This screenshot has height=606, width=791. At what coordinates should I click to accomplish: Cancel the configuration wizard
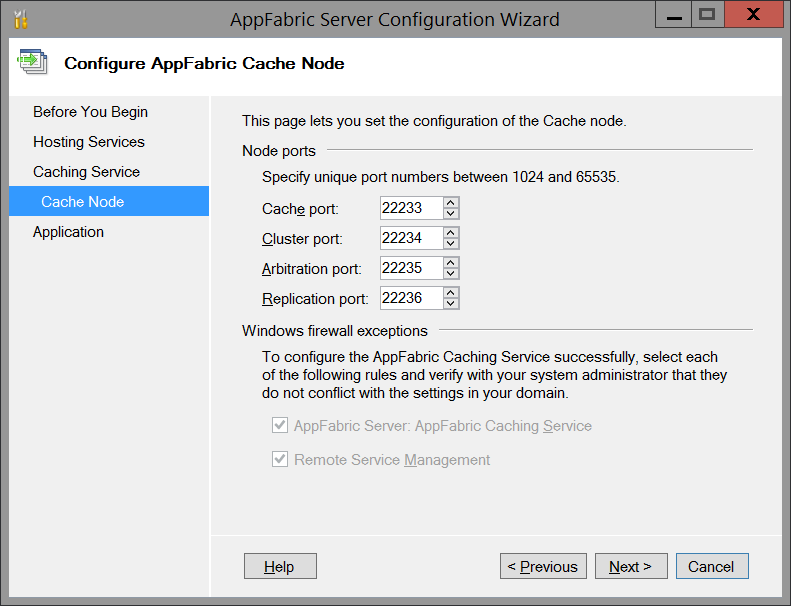coord(712,566)
